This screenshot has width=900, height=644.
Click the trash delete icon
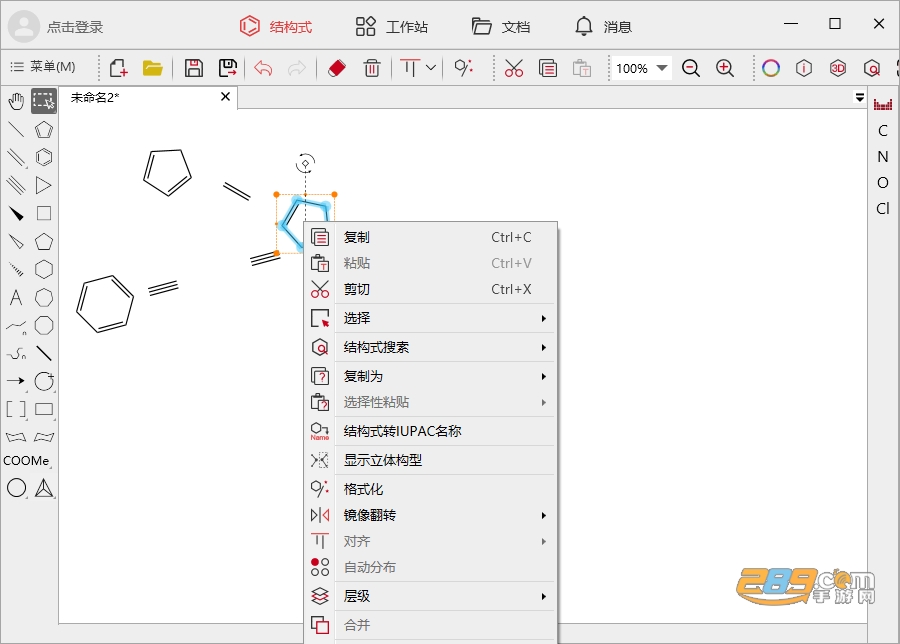pyautogui.click(x=372, y=68)
